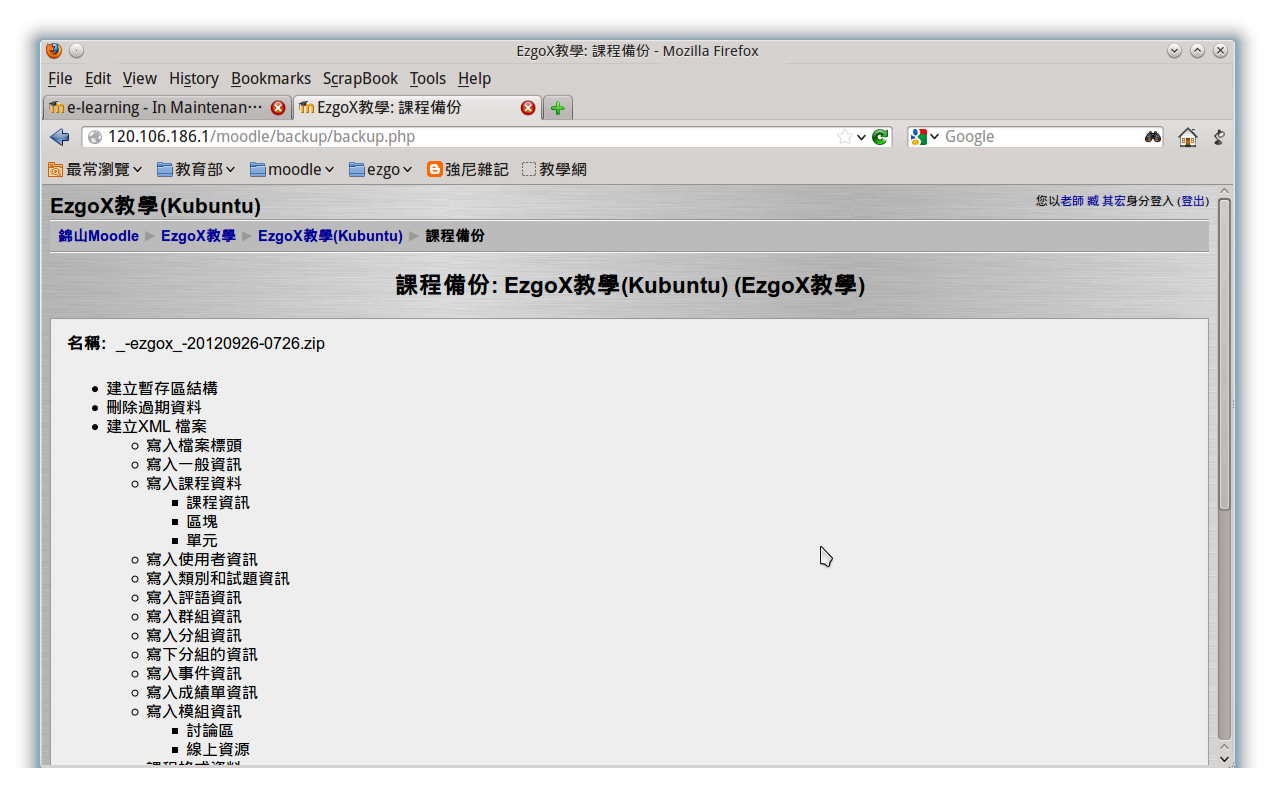Open the Help menu
Viewport: 1275px width, 809px height.
(475, 78)
